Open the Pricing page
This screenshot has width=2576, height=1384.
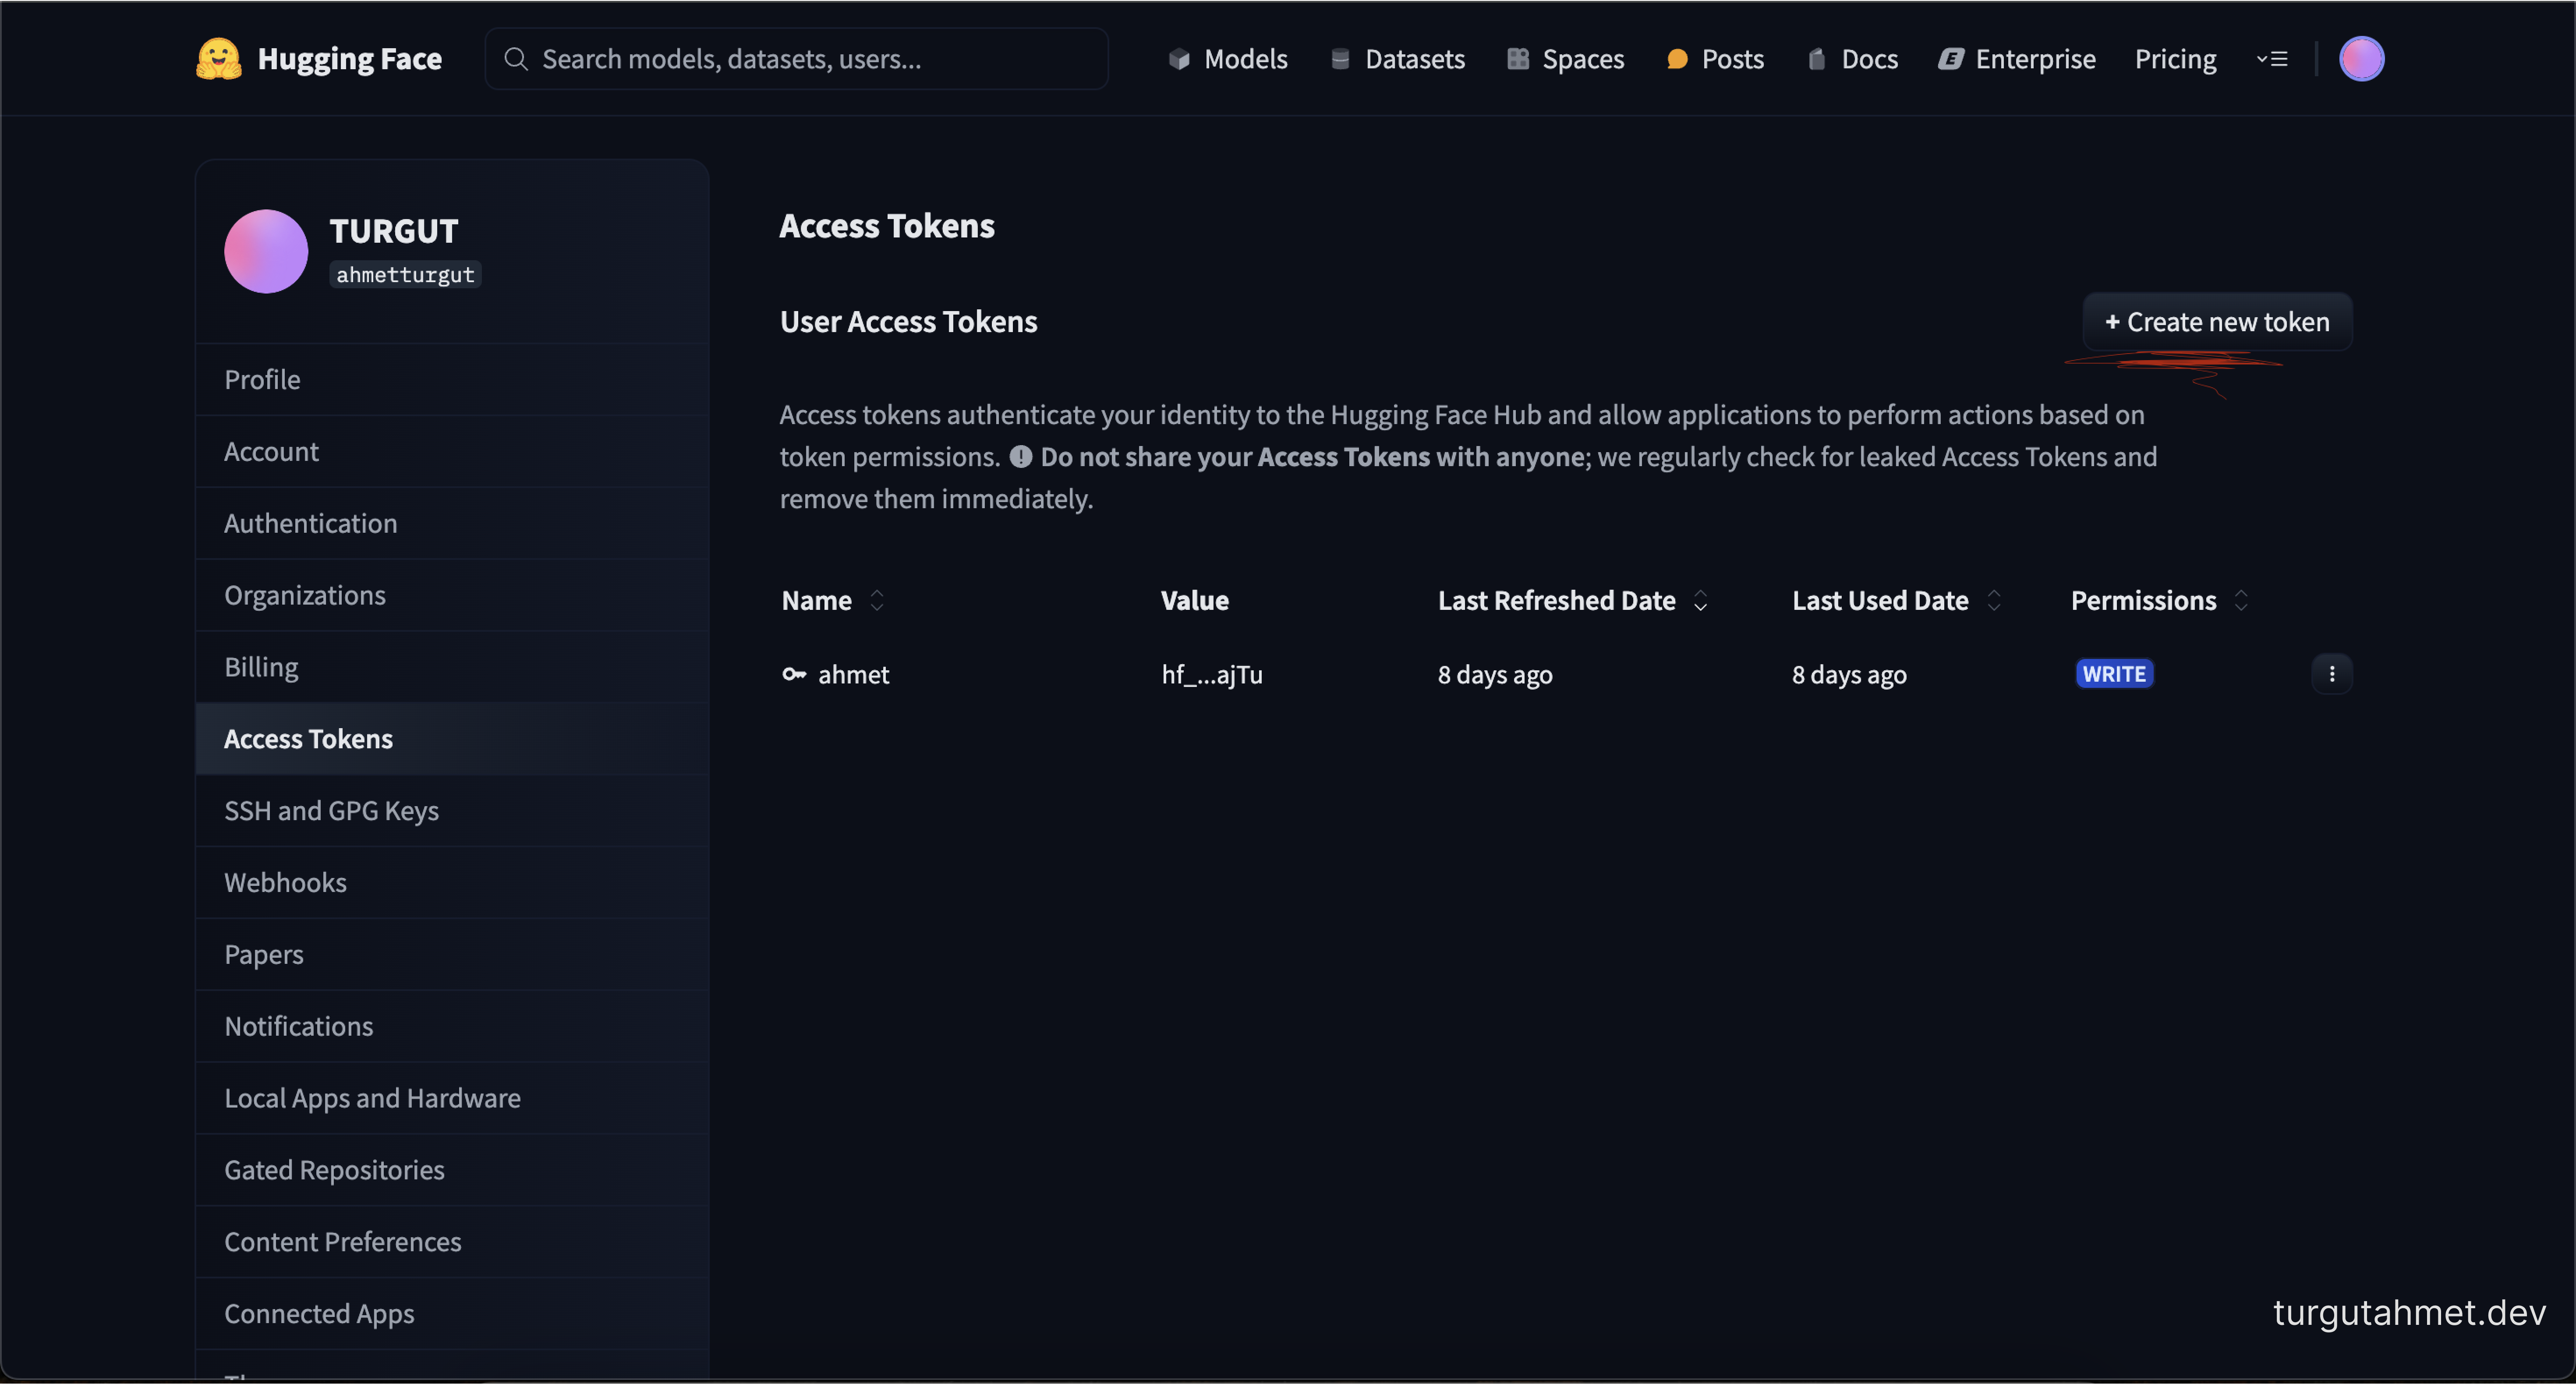point(2175,59)
